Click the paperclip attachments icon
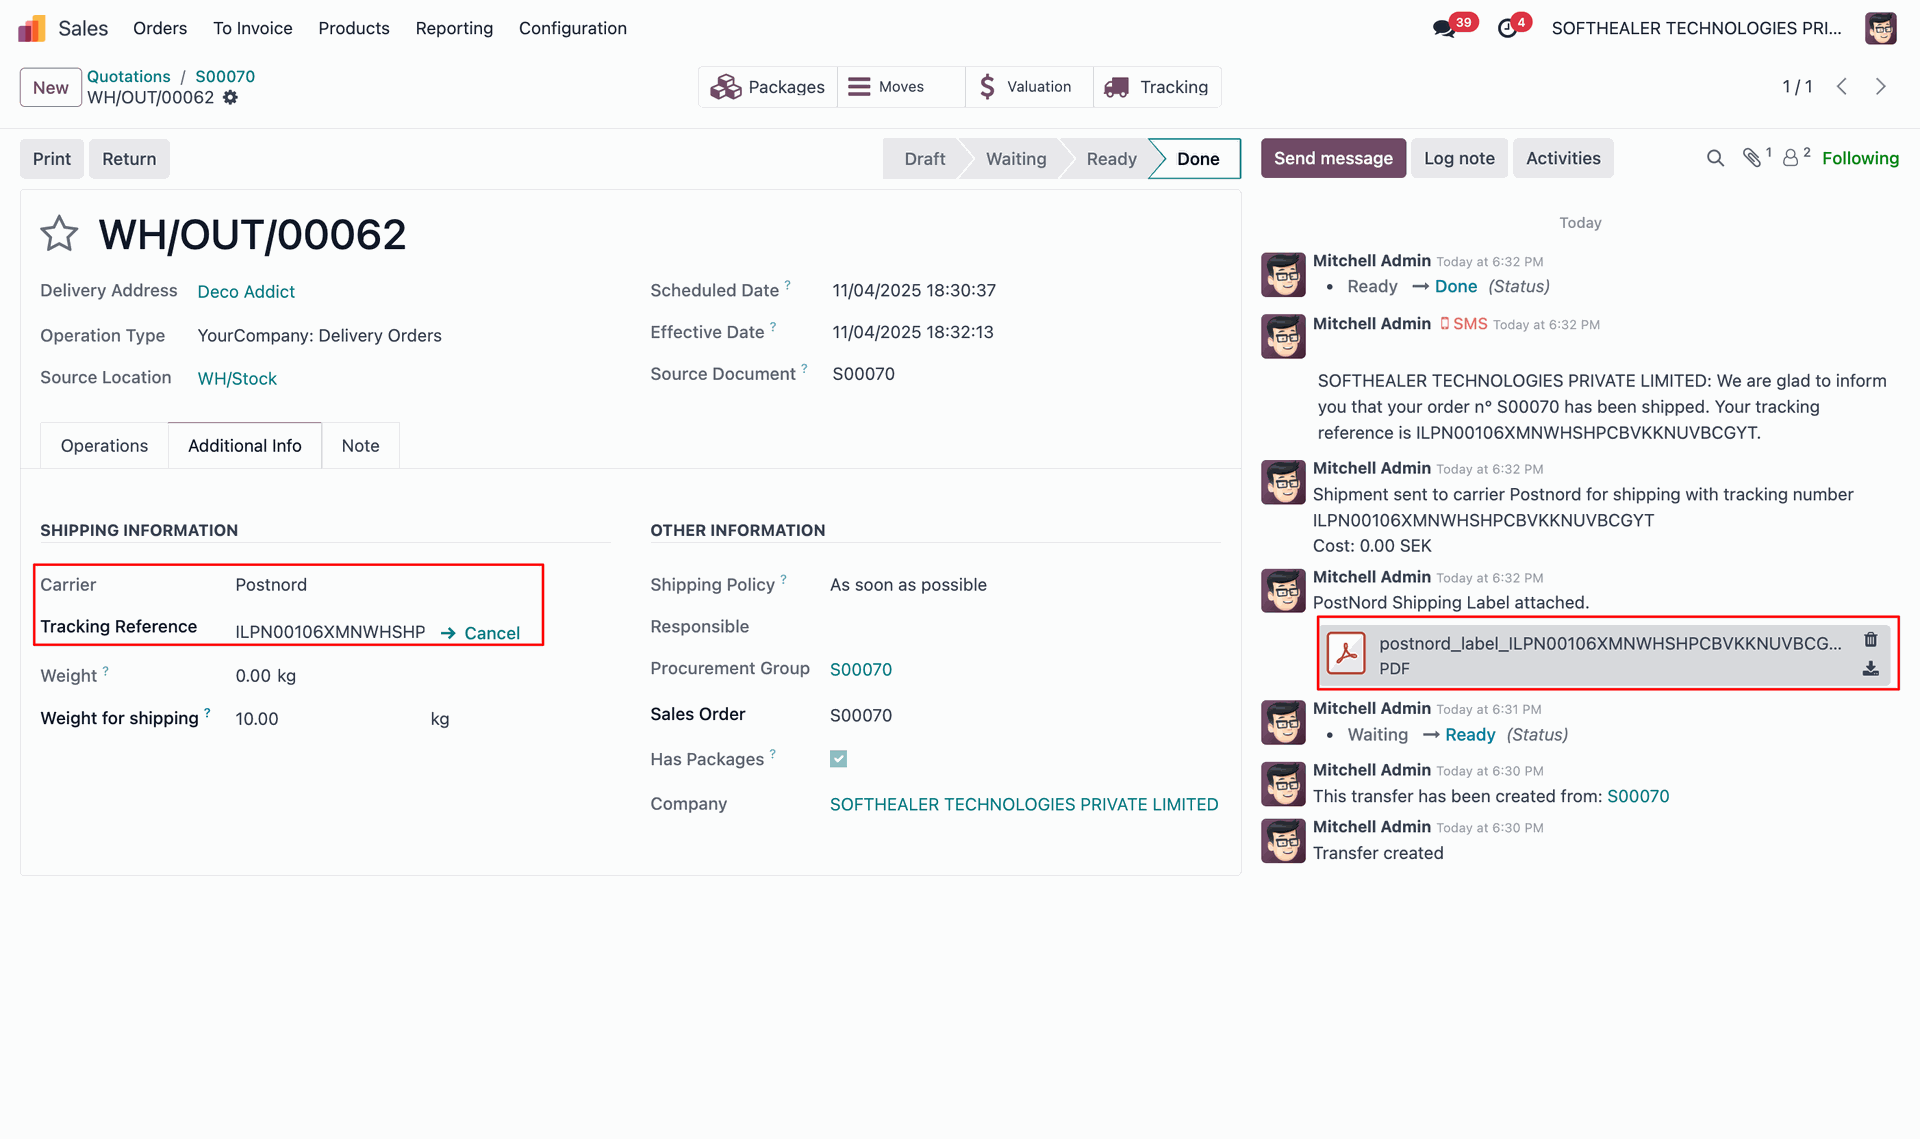The height and width of the screenshot is (1139, 1920). point(1751,158)
